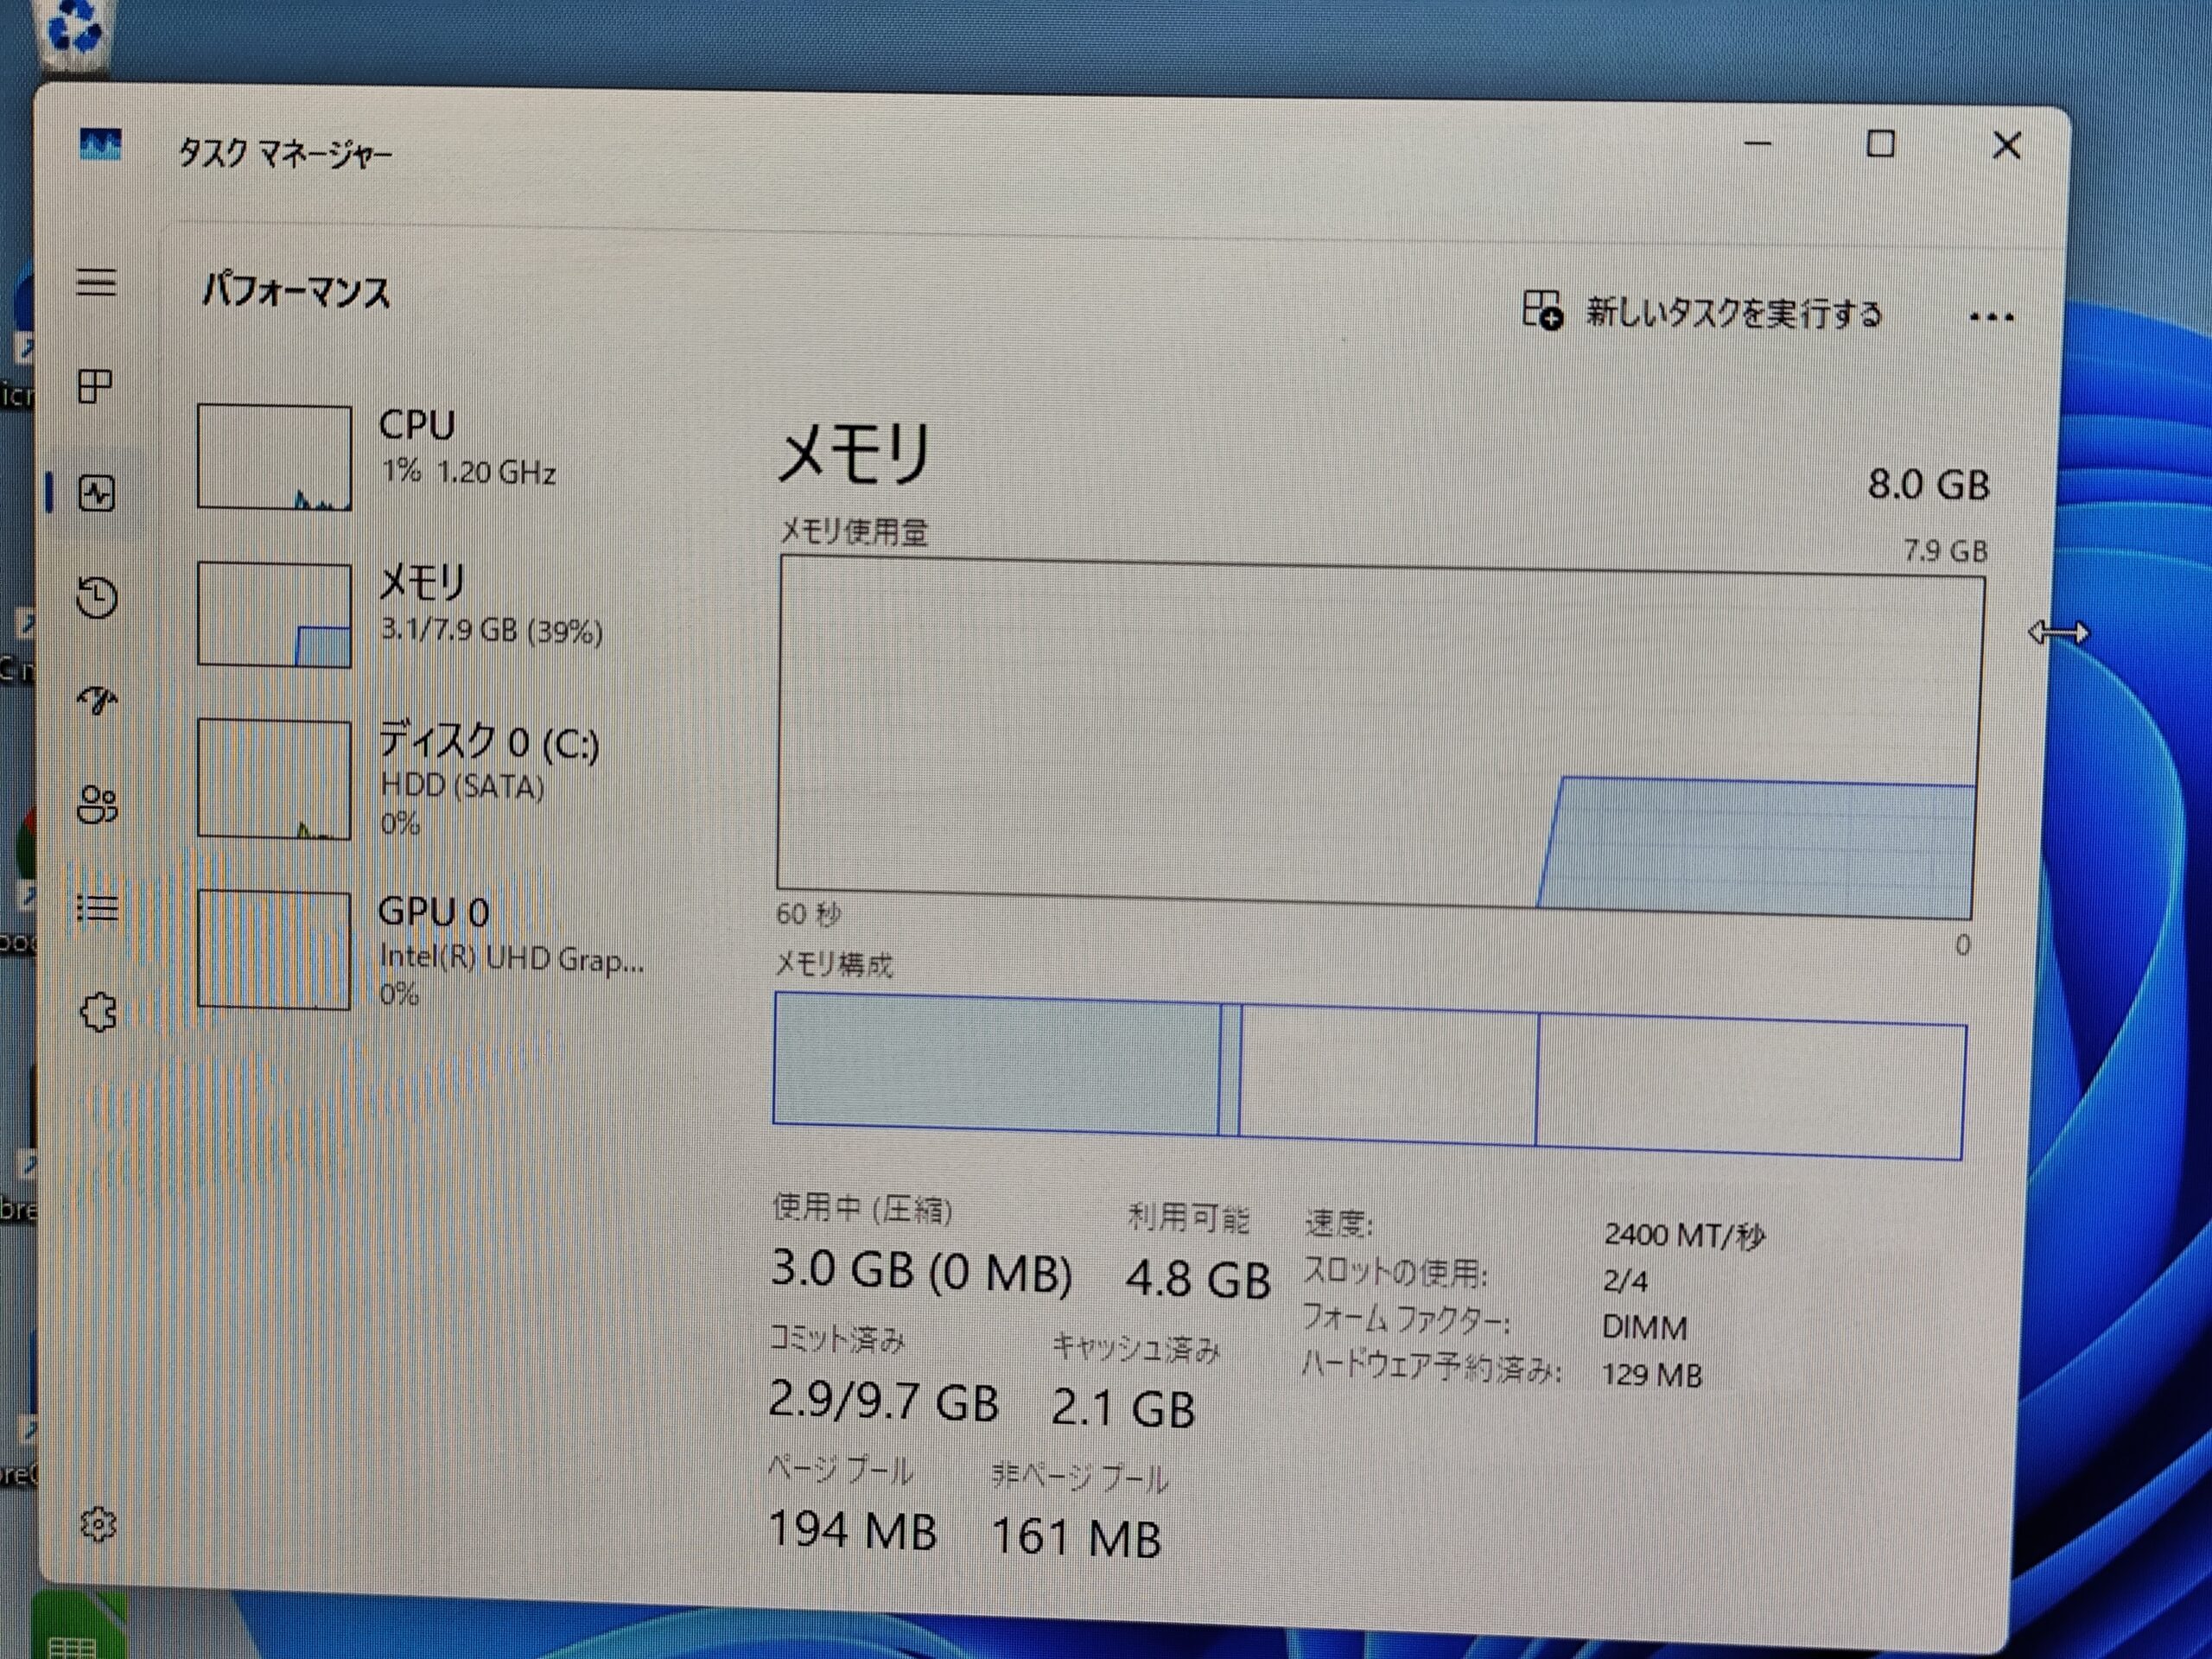Click the free segment of memory composition bar
Viewport: 2212px width, 1659px height.
tap(1751, 1087)
